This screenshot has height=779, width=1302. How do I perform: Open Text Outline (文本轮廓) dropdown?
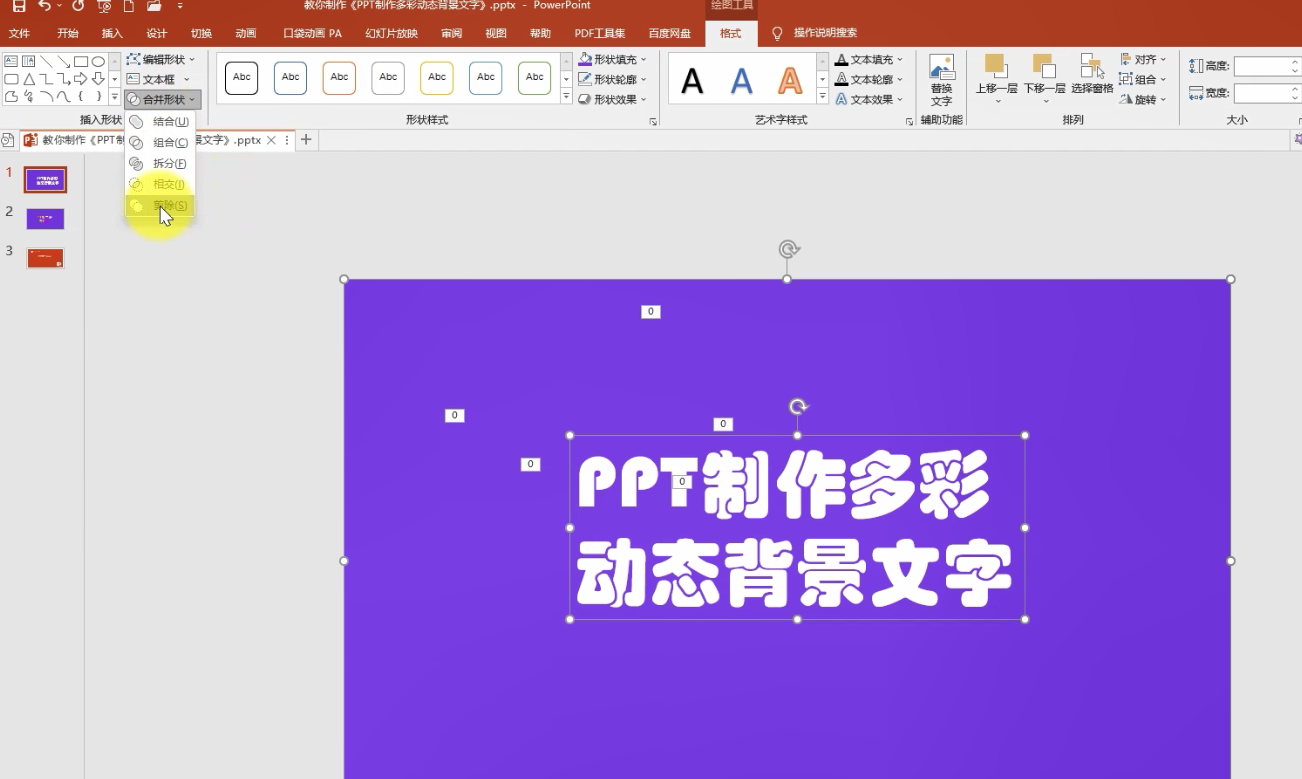869,79
